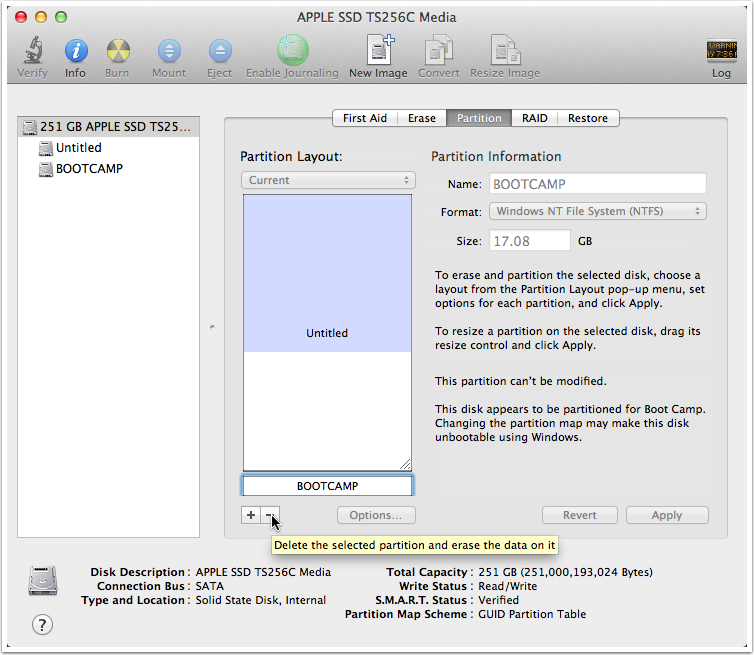Grab the partition resize handle corner
This screenshot has width=754, height=655.
[405, 464]
